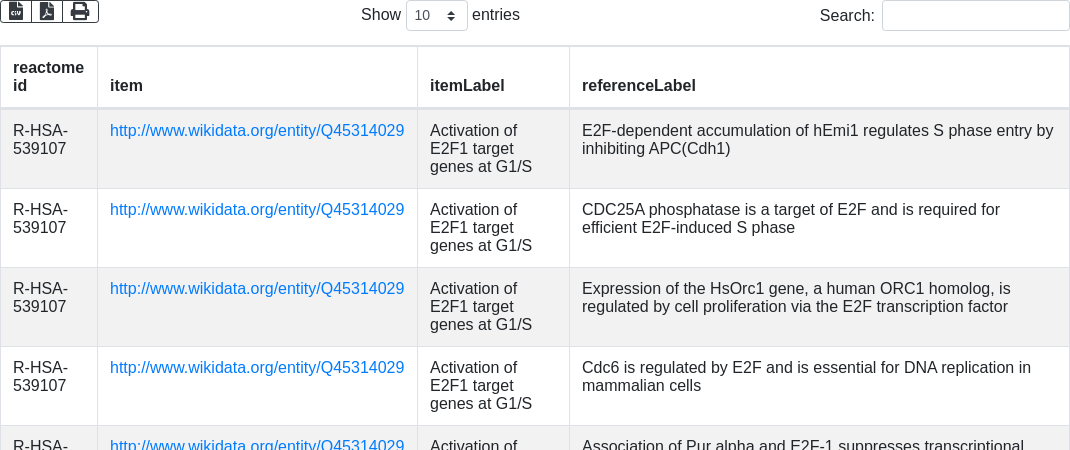Export the table as PDF

(47, 11)
